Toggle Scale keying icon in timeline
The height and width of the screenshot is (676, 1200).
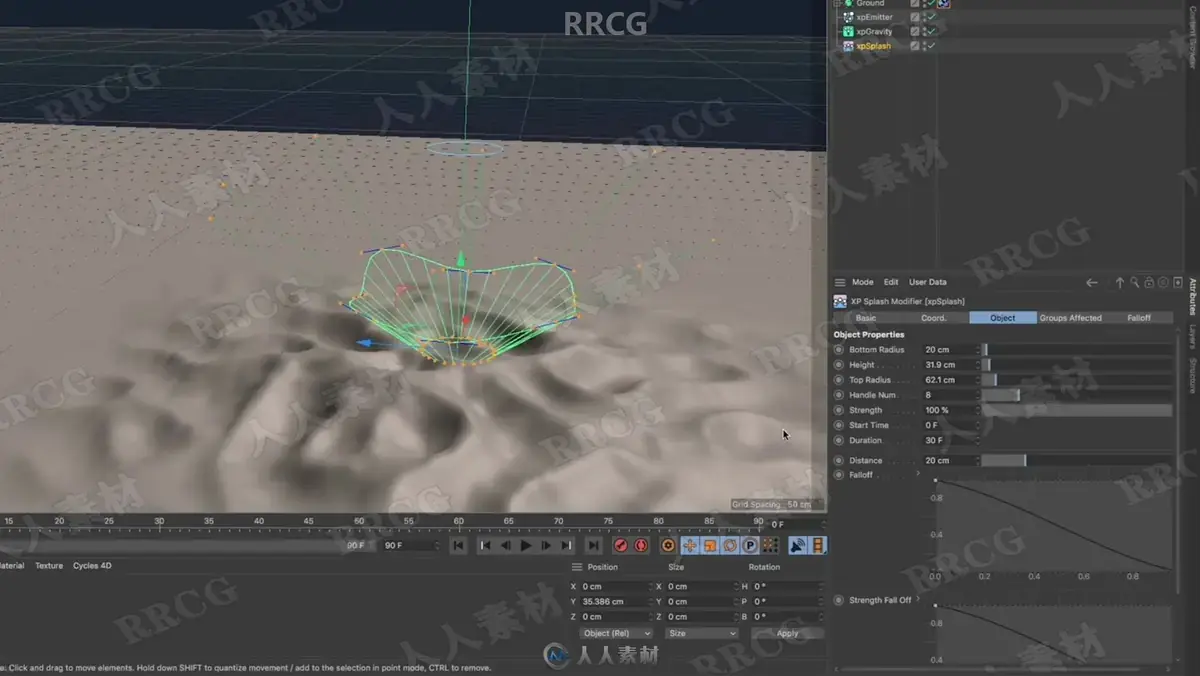(x=710, y=545)
